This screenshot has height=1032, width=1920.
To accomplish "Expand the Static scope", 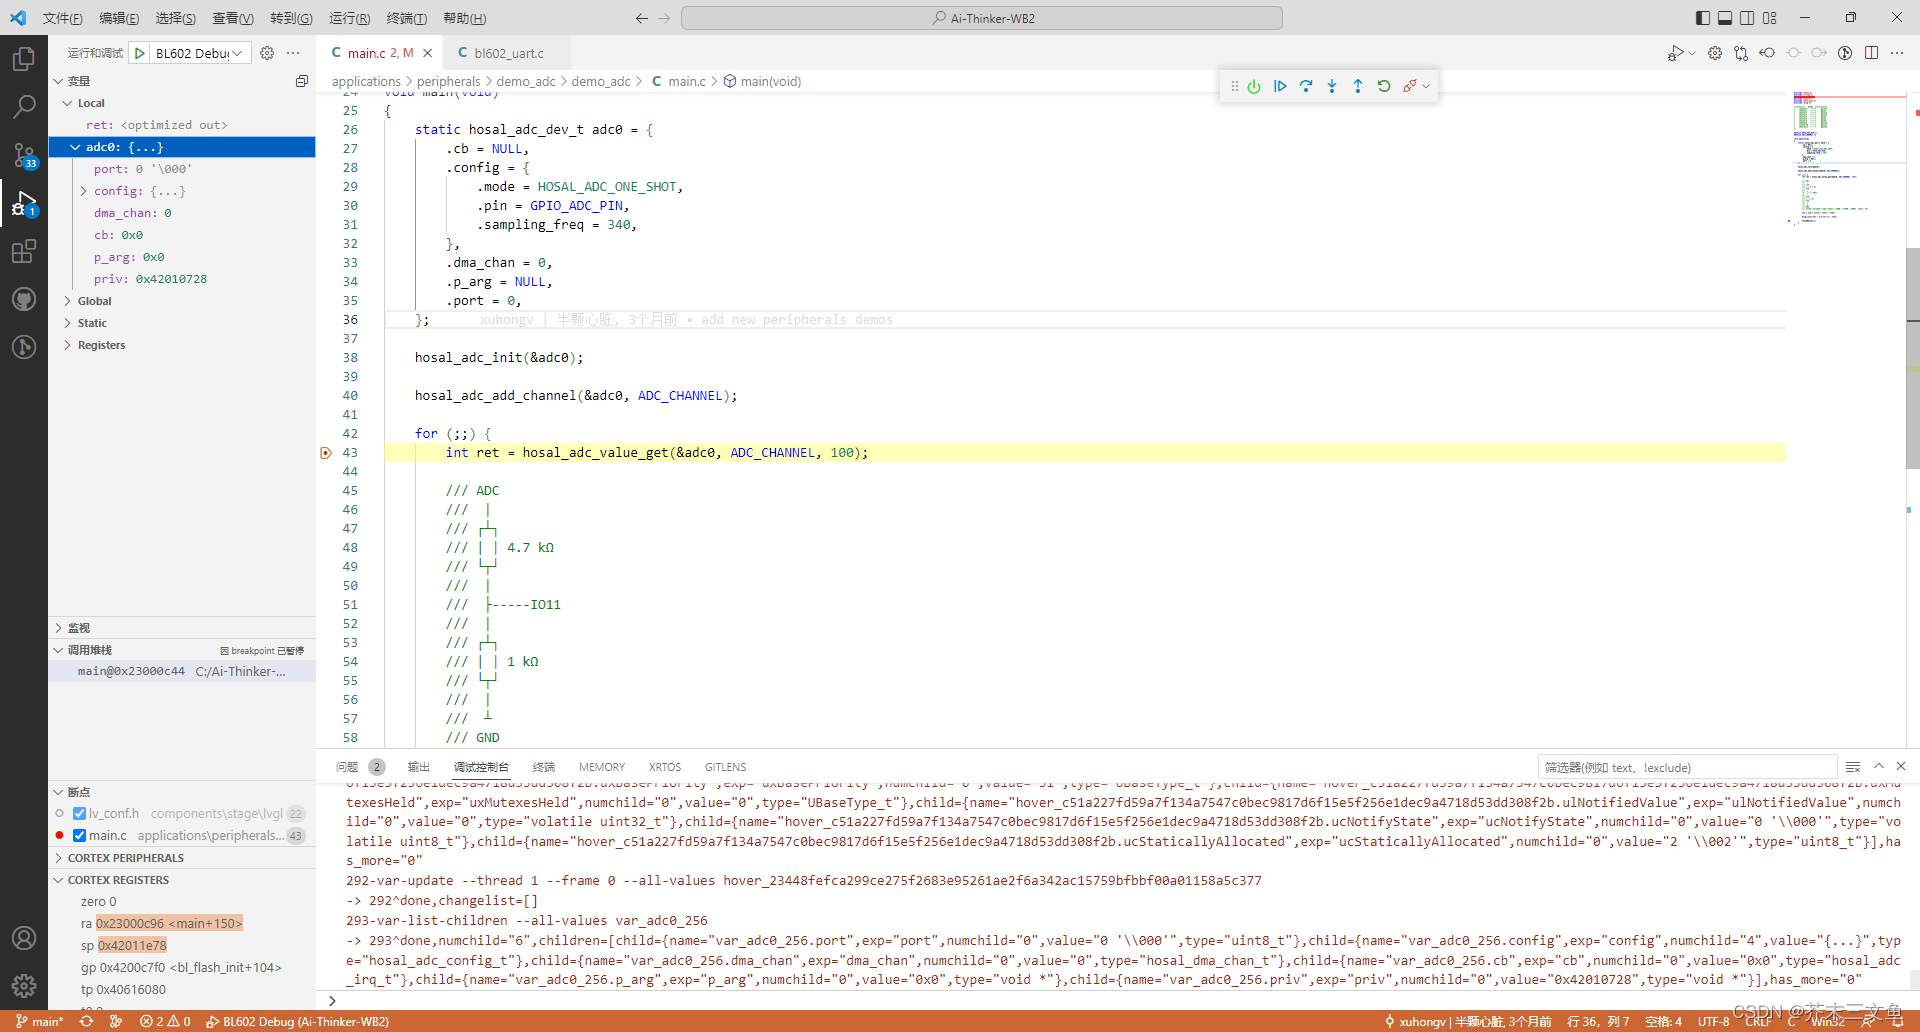I will [67, 323].
